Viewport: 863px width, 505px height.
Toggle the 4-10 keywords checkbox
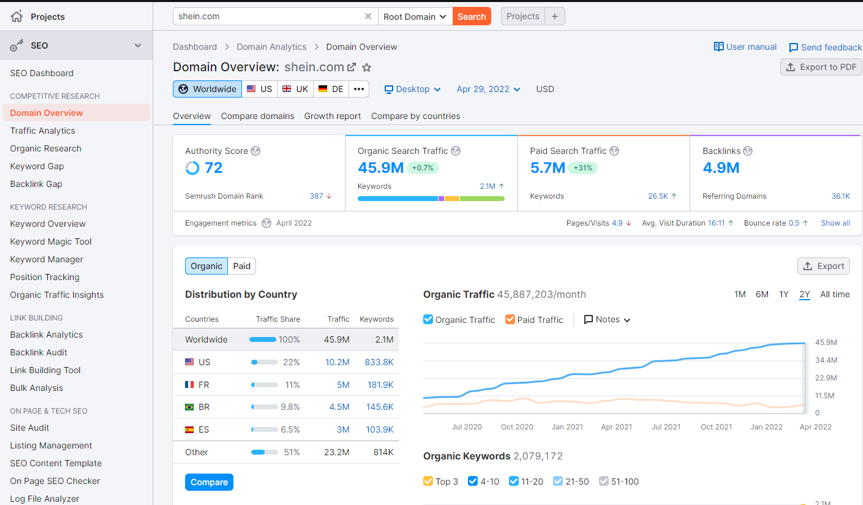coord(473,481)
